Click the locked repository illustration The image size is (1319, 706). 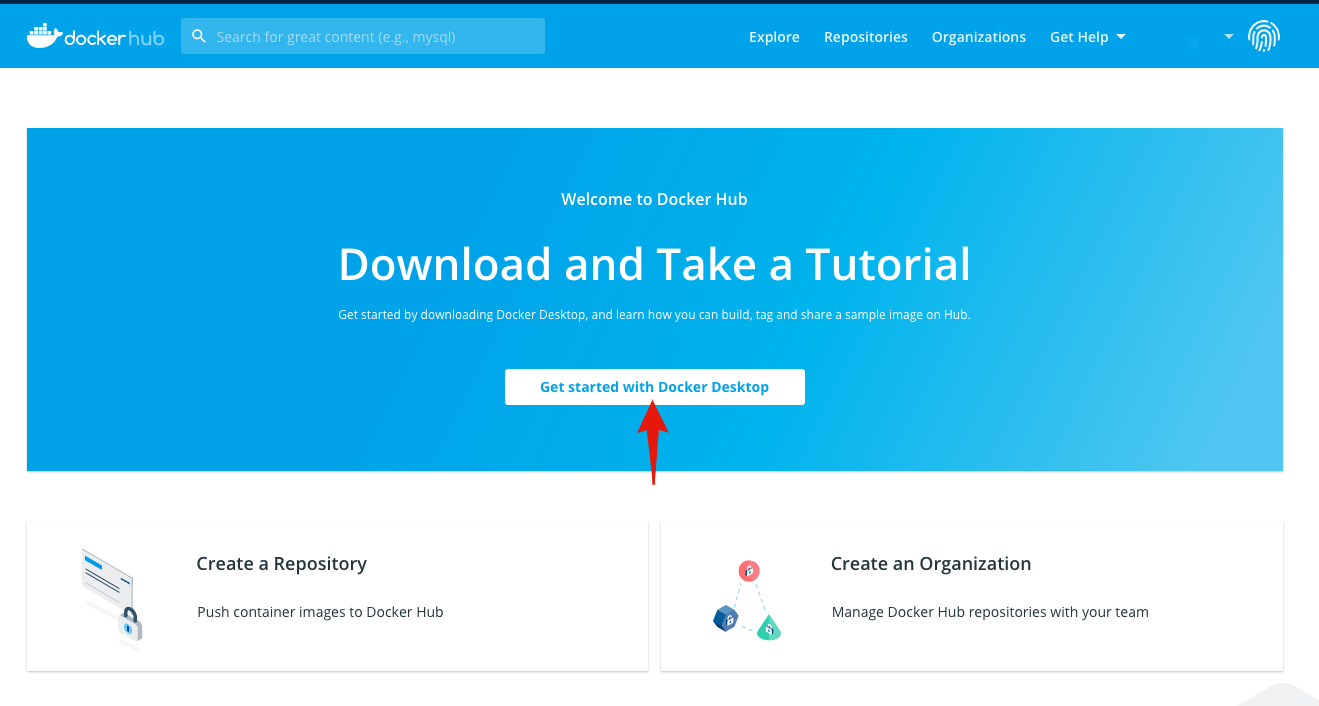click(x=112, y=598)
